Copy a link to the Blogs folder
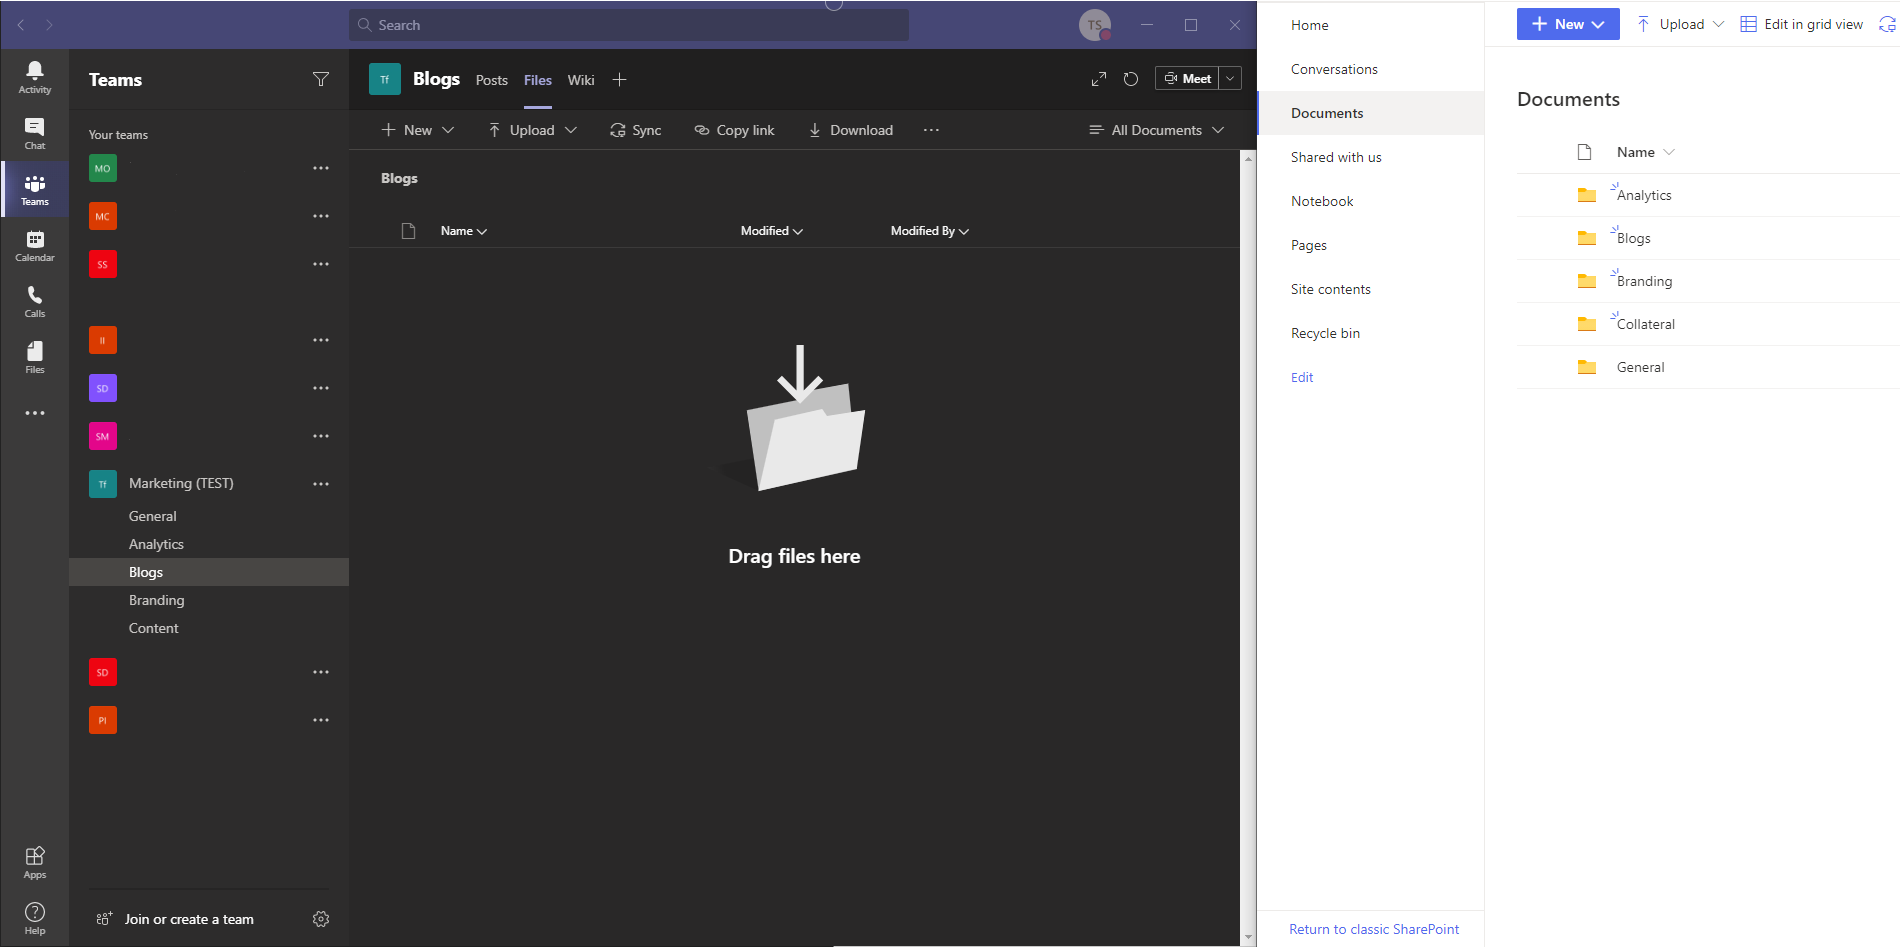Screen dimensions: 1902x948 [x=735, y=129]
